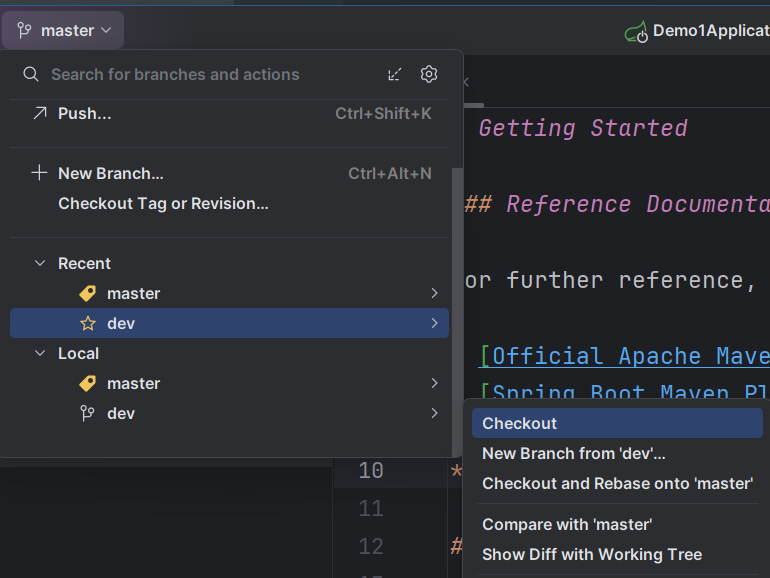Select Checkout and Rebase onto 'master'
770x578 pixels.
[617, 483]
